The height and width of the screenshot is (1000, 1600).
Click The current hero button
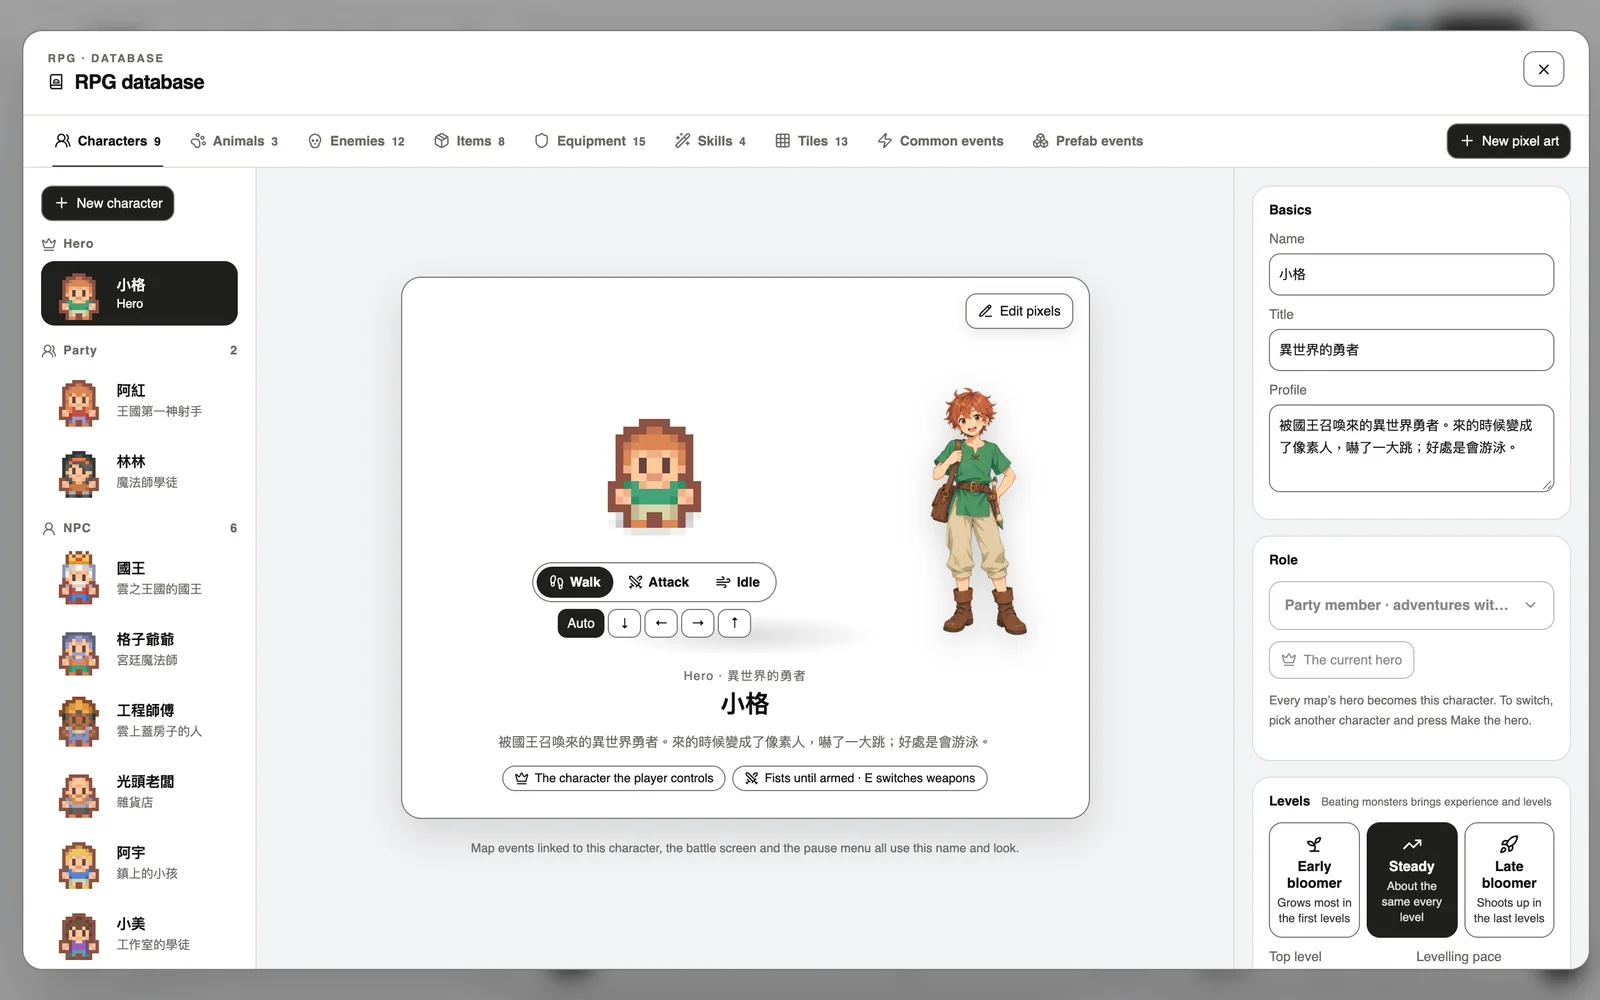(x=1341, y=660)
